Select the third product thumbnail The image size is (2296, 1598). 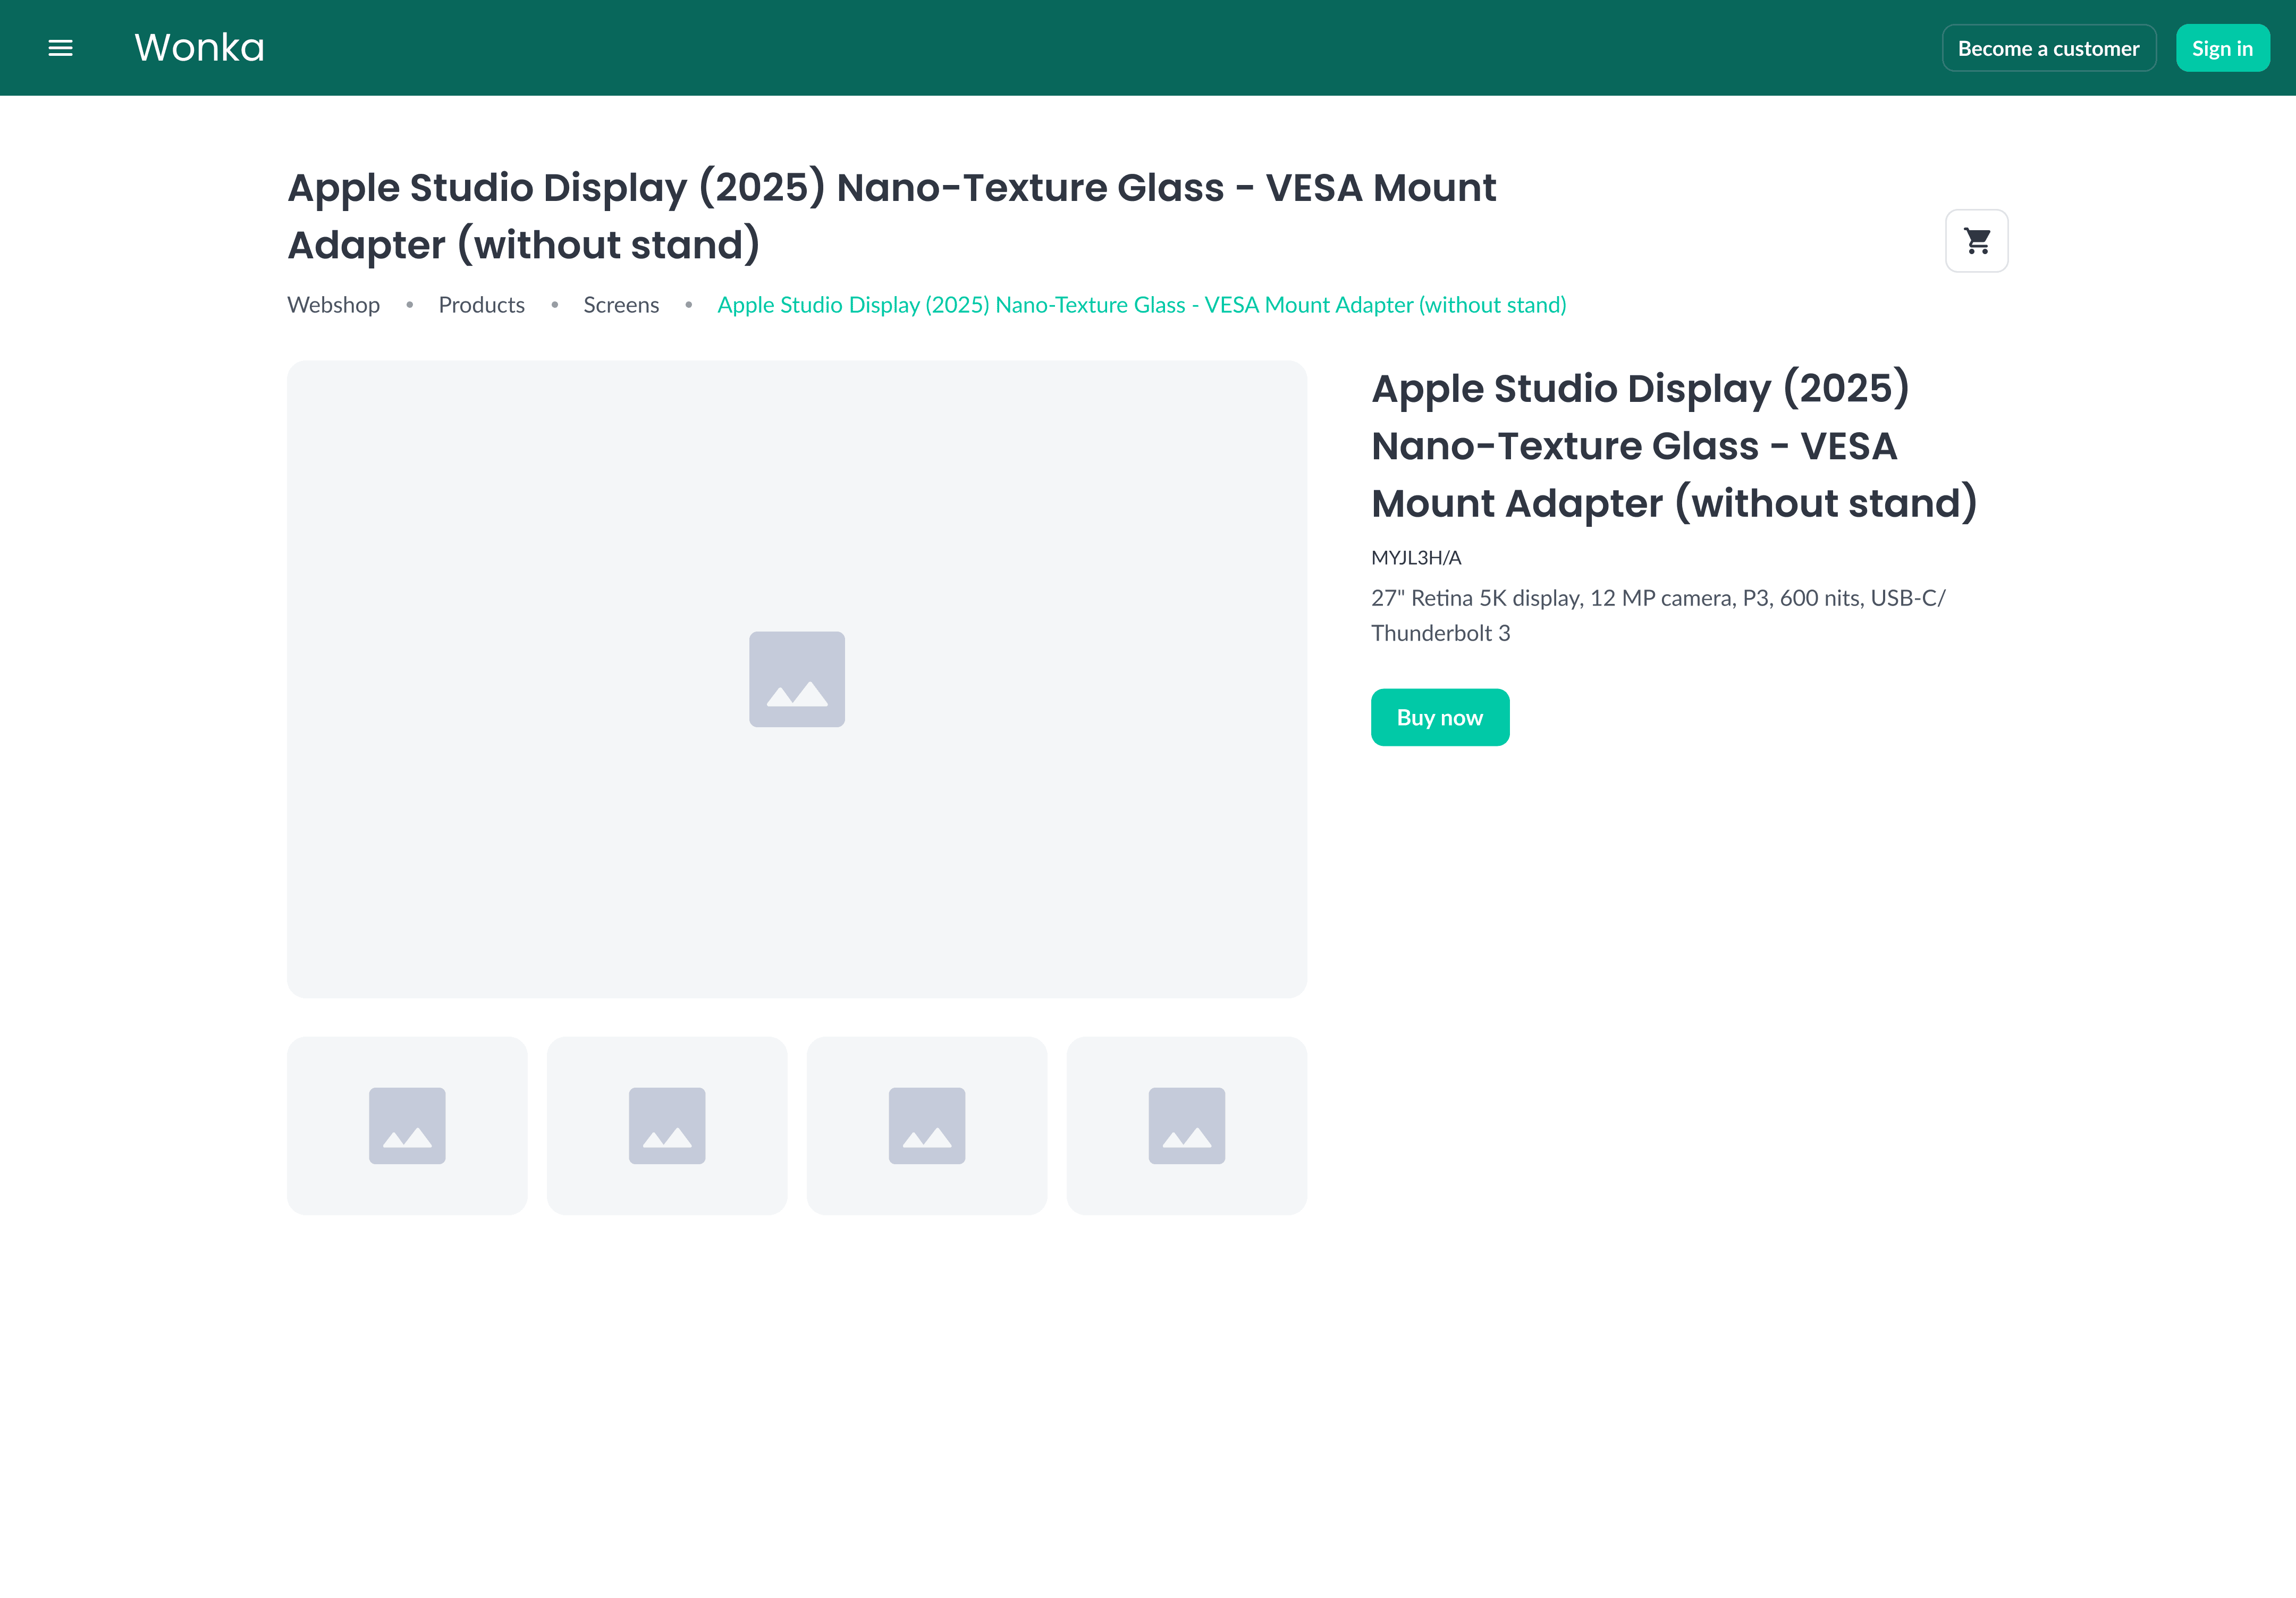(927, 1126)
